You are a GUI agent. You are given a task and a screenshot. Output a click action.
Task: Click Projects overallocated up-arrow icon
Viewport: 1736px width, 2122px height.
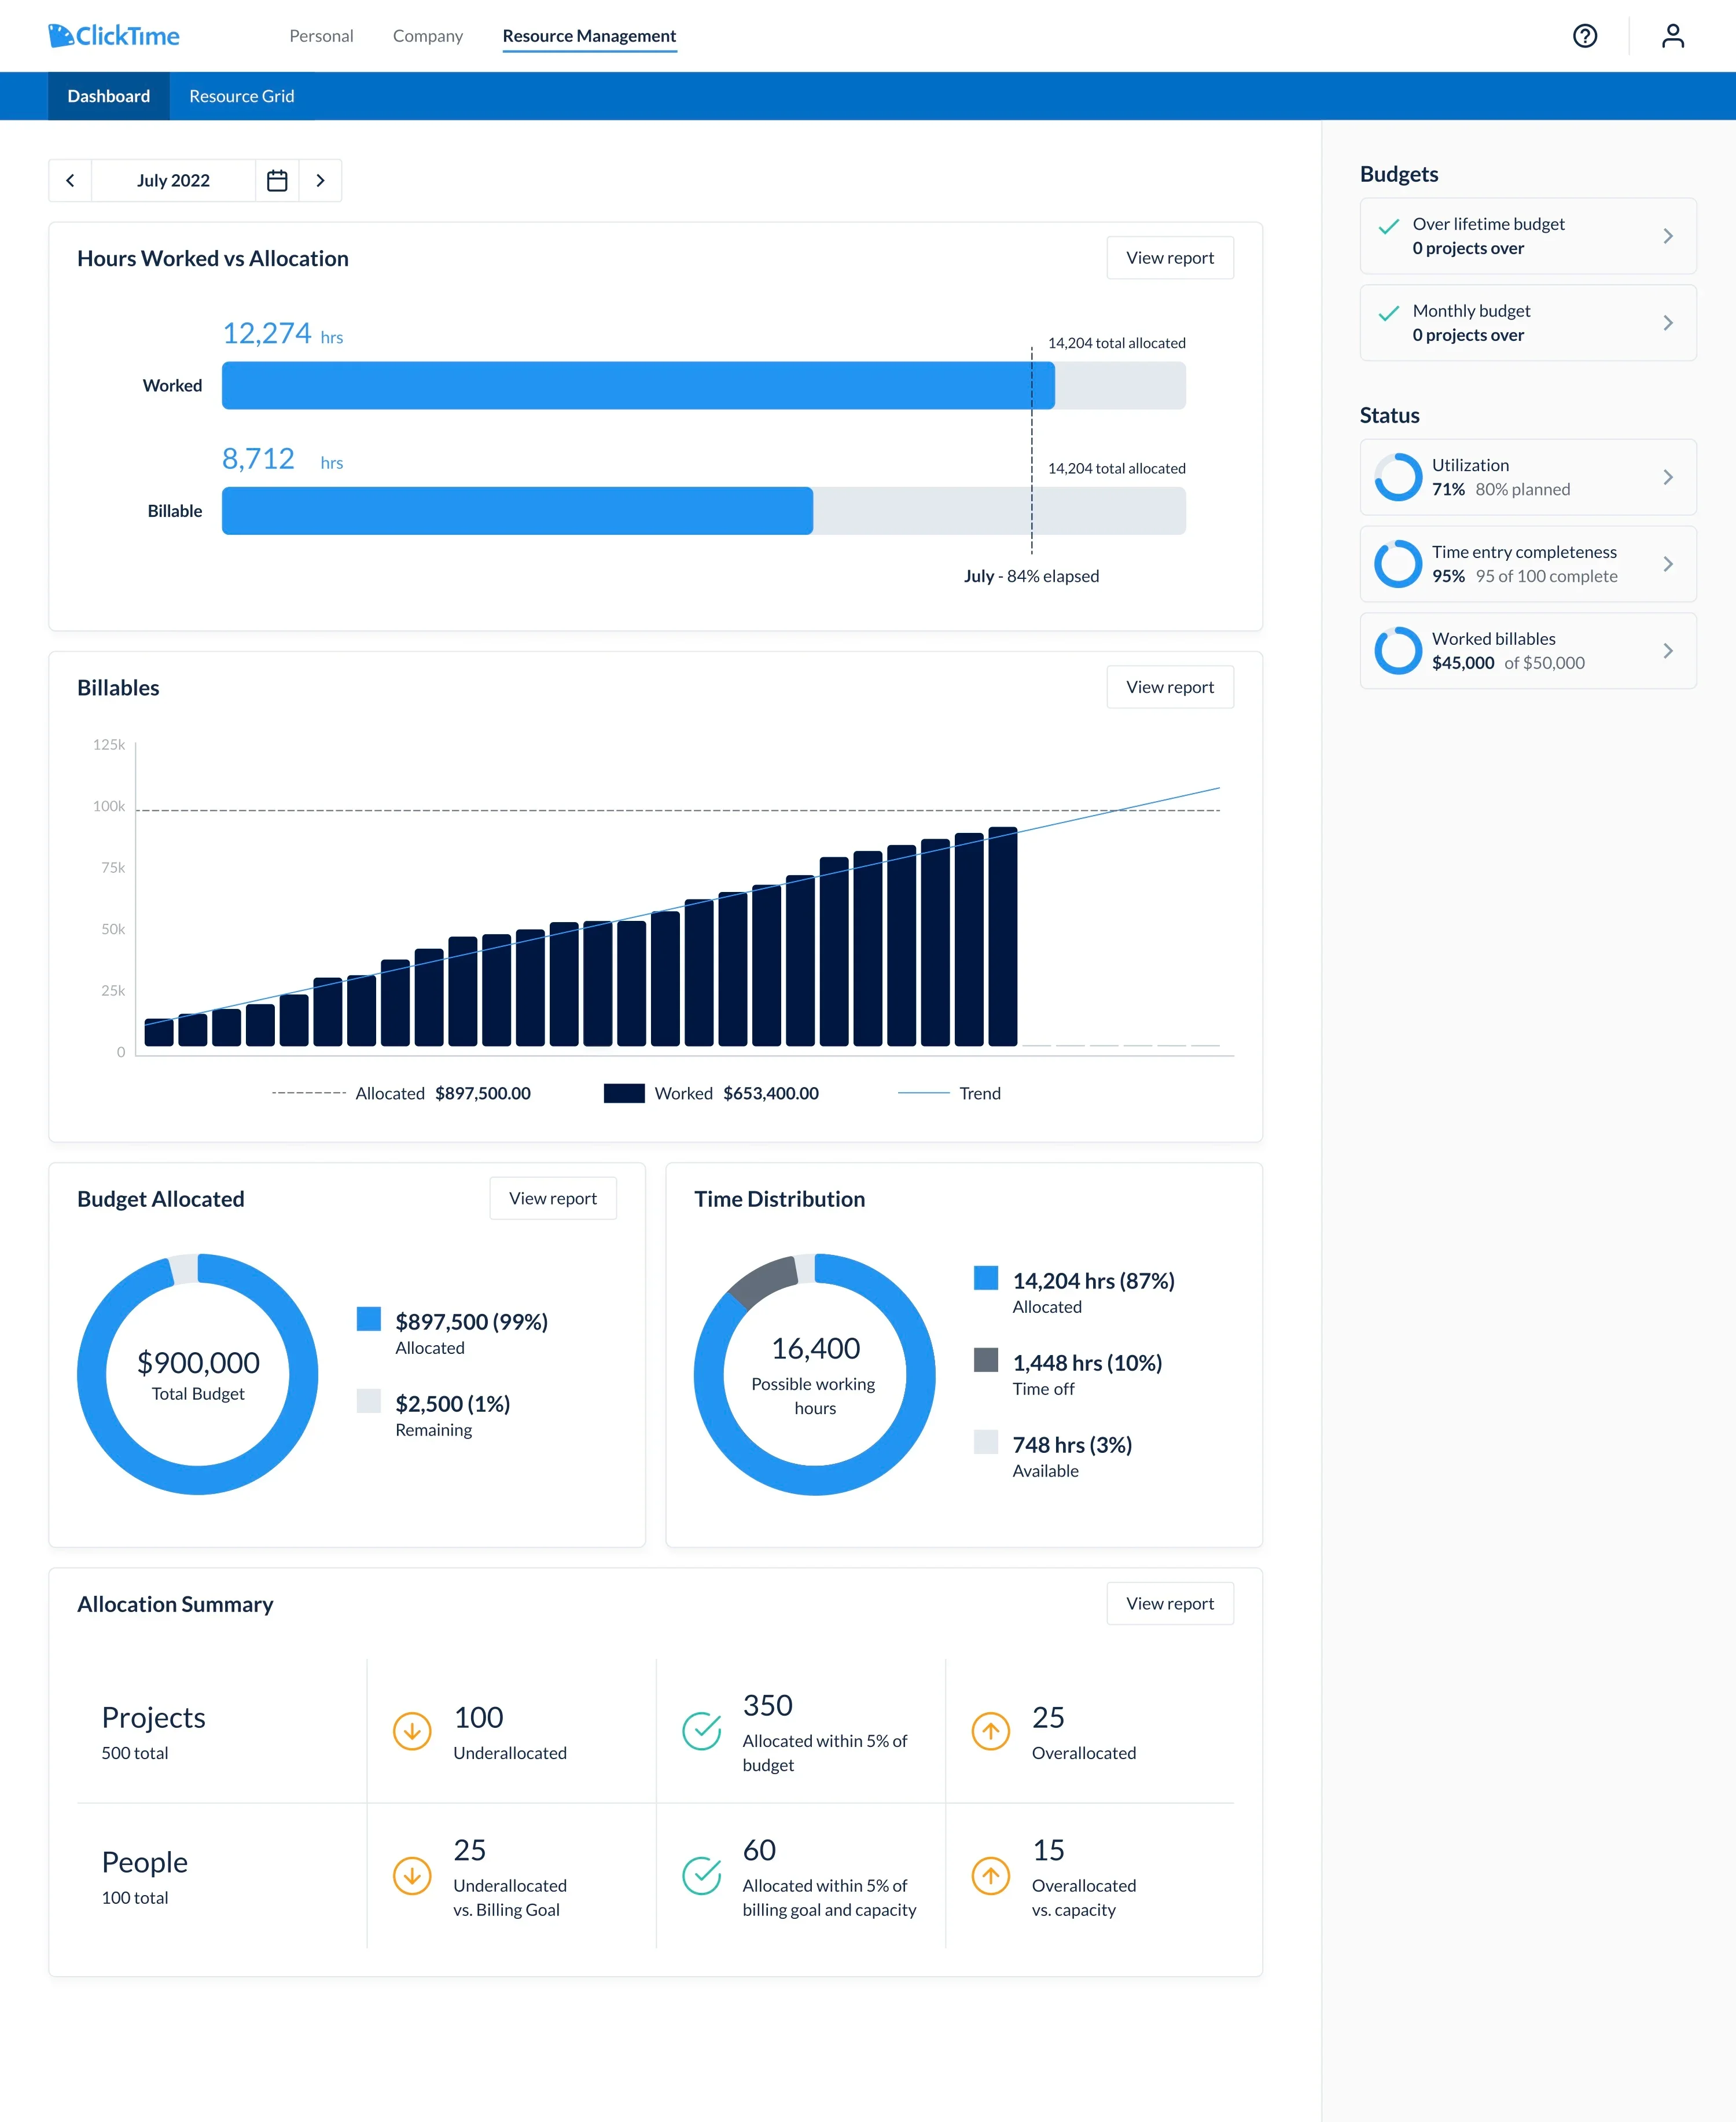click(990, 1731)
